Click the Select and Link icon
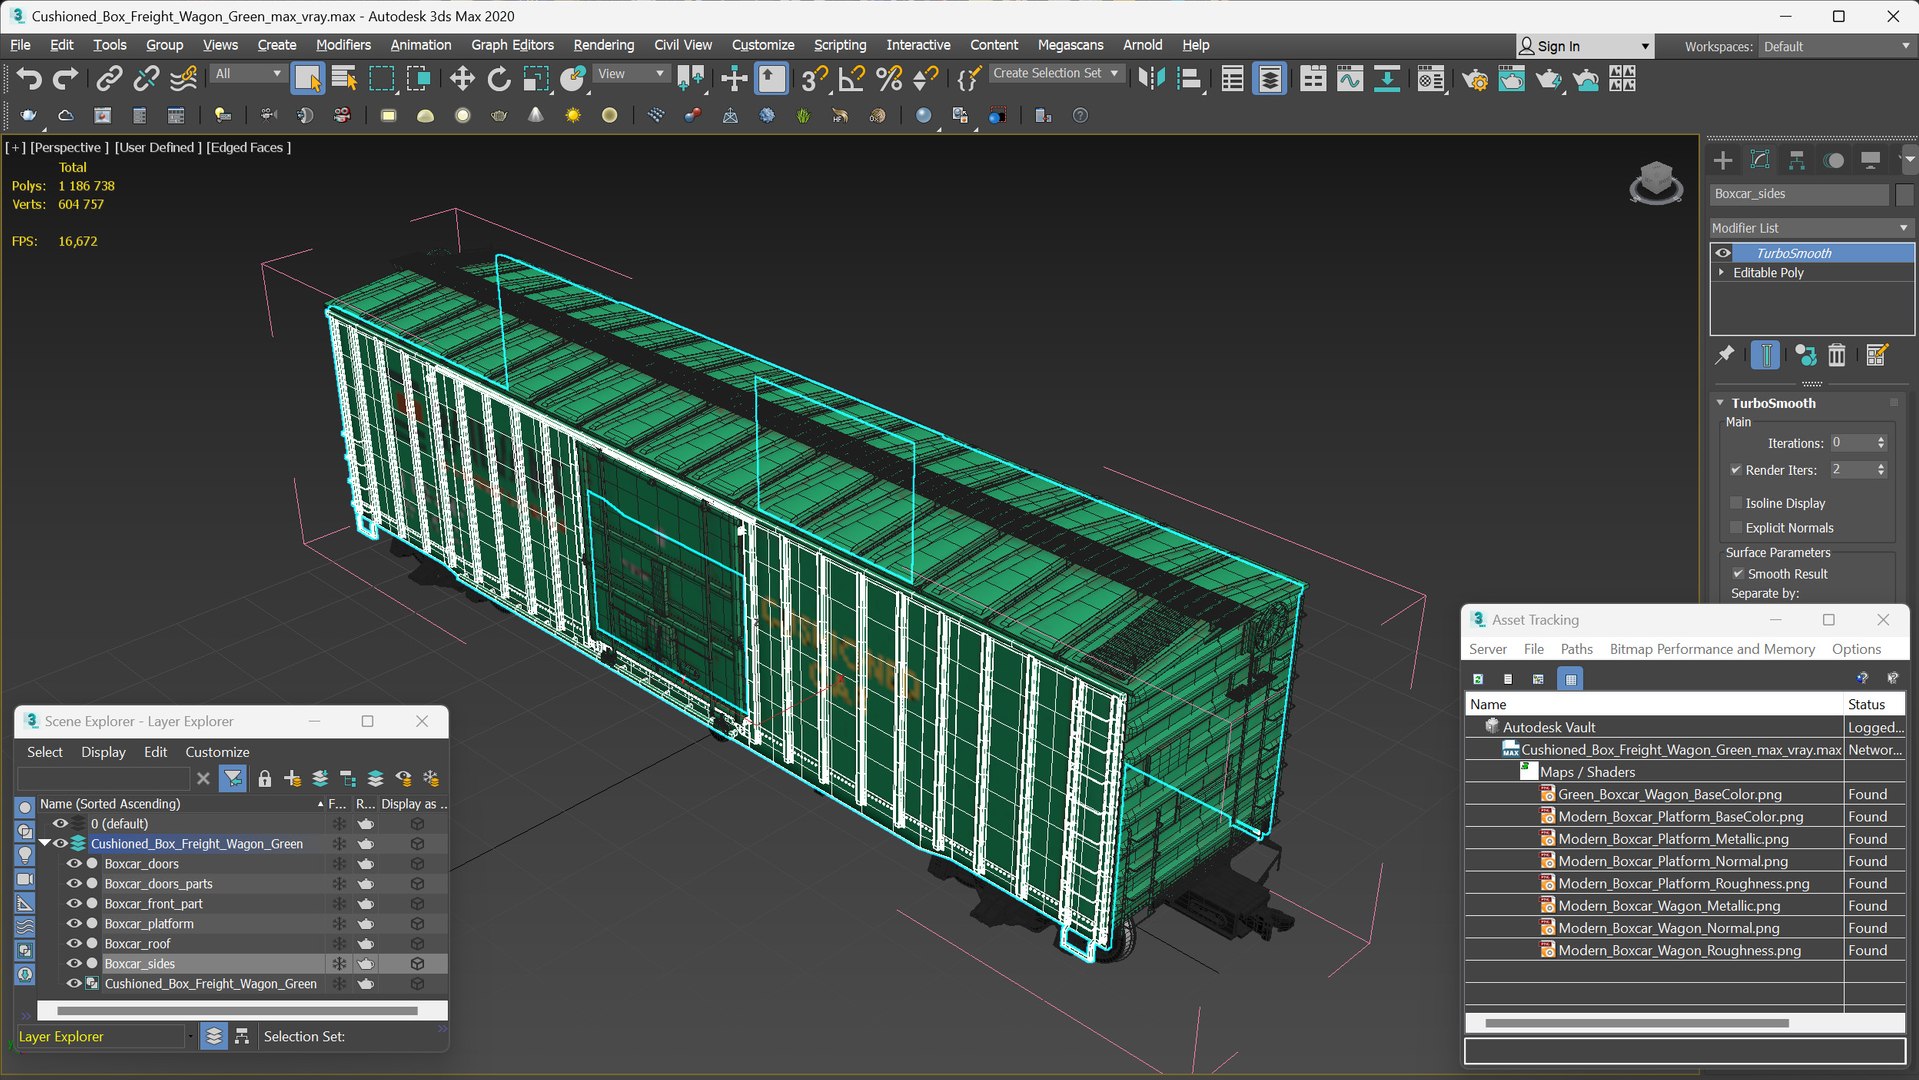Viewport: 1919px width, 1080px height. [109, 79]
